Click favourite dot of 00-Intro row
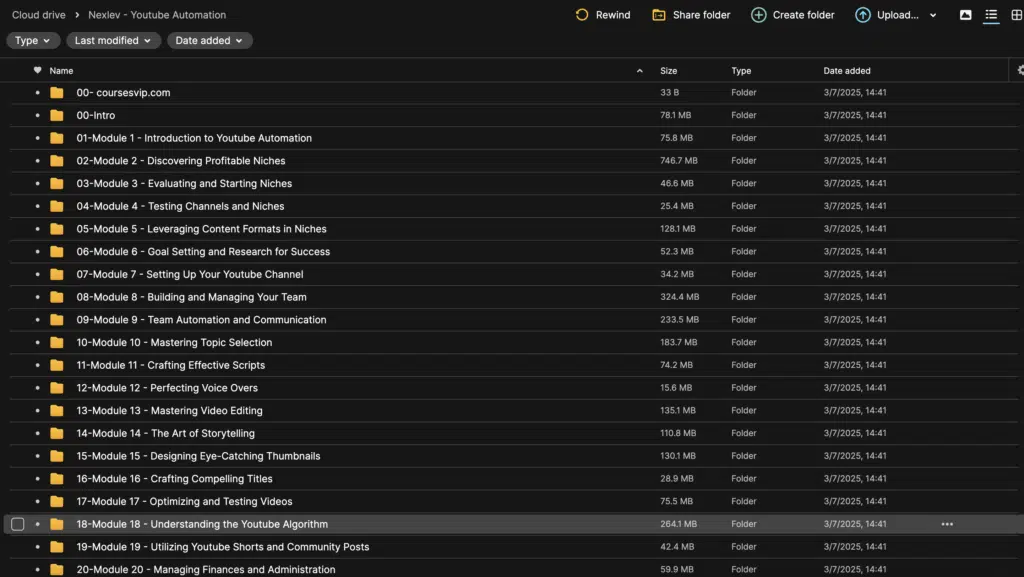The height and width of the screenshot is (577, 1024). coord(37,116)
